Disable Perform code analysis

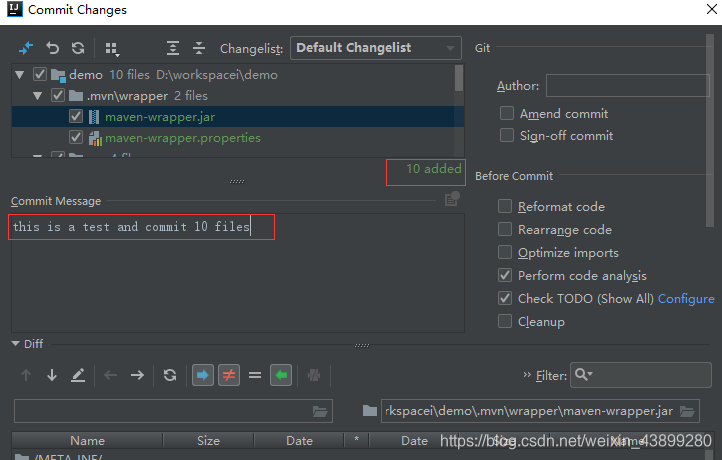pos(505,275)
